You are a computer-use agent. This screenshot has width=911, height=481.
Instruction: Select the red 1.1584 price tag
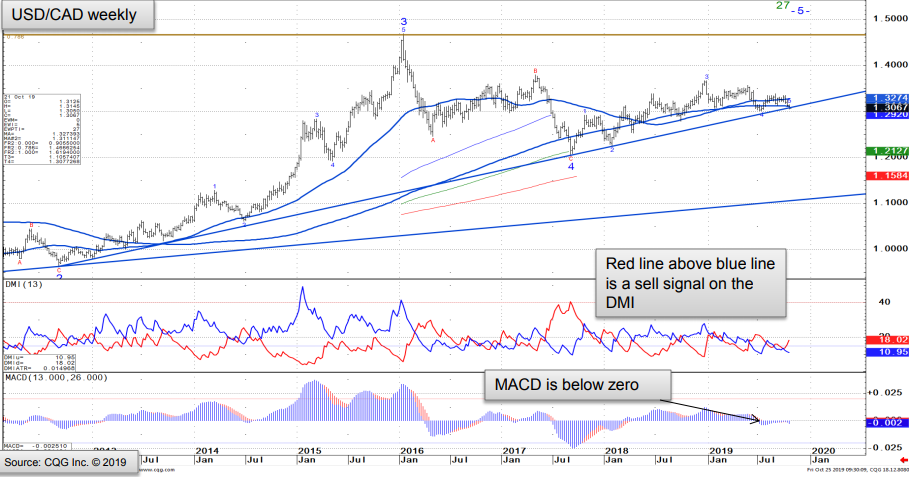coord(888,176)
